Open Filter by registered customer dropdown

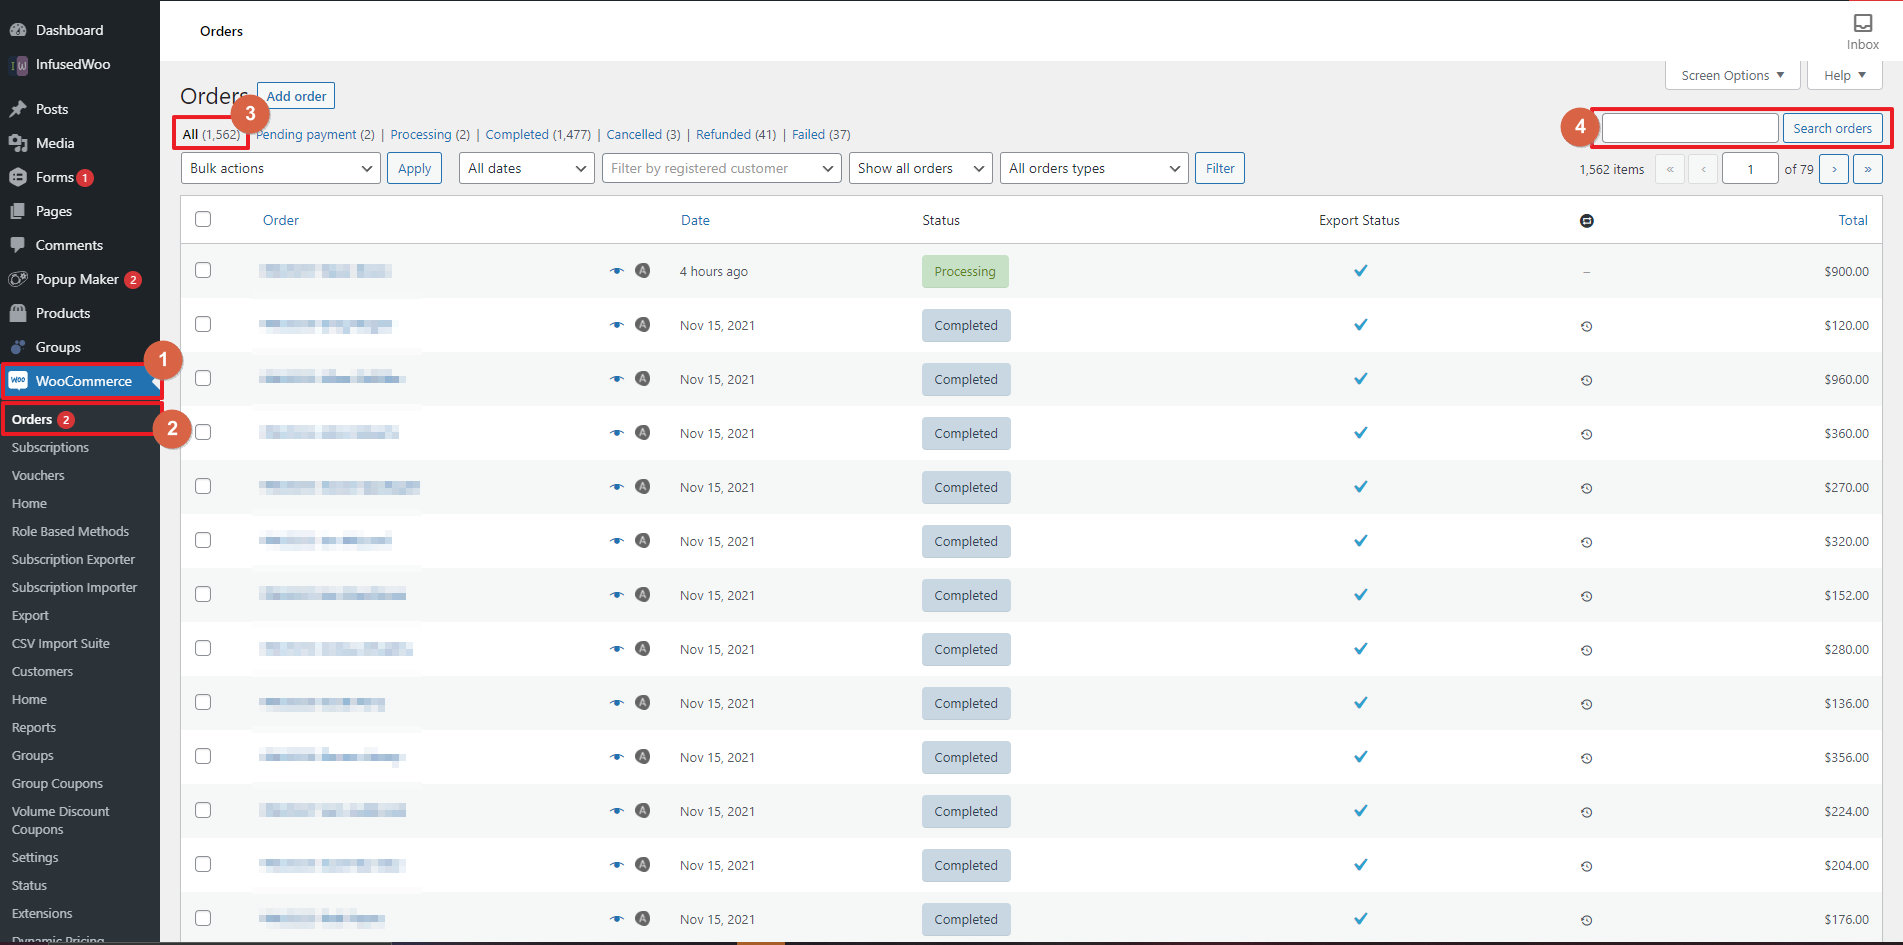click(x=722, y=168)
